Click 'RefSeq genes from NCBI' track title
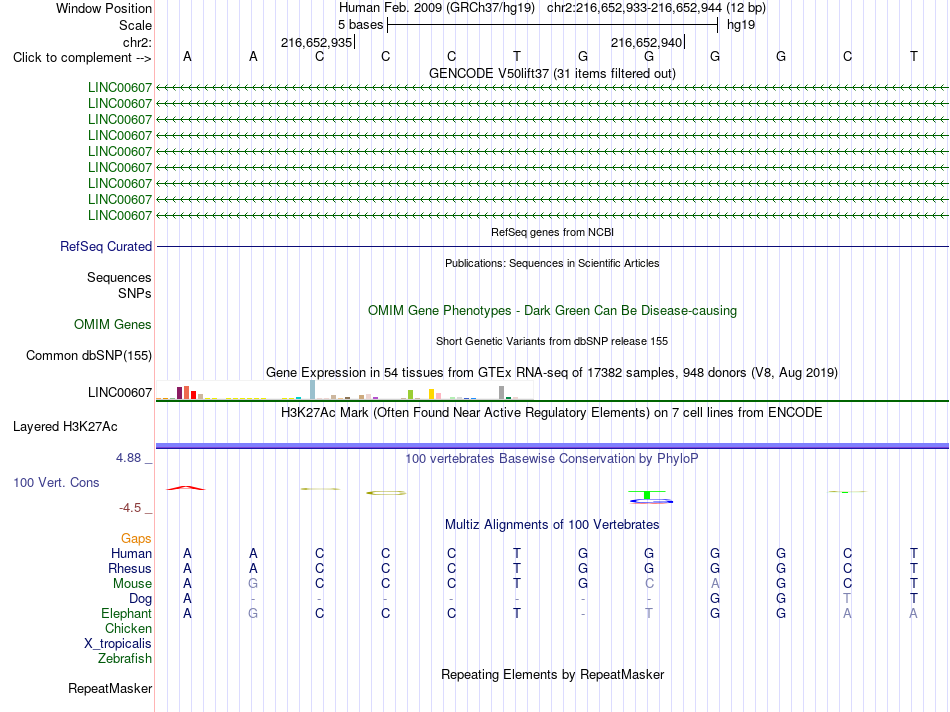950x712 pixels. (552, 232)
